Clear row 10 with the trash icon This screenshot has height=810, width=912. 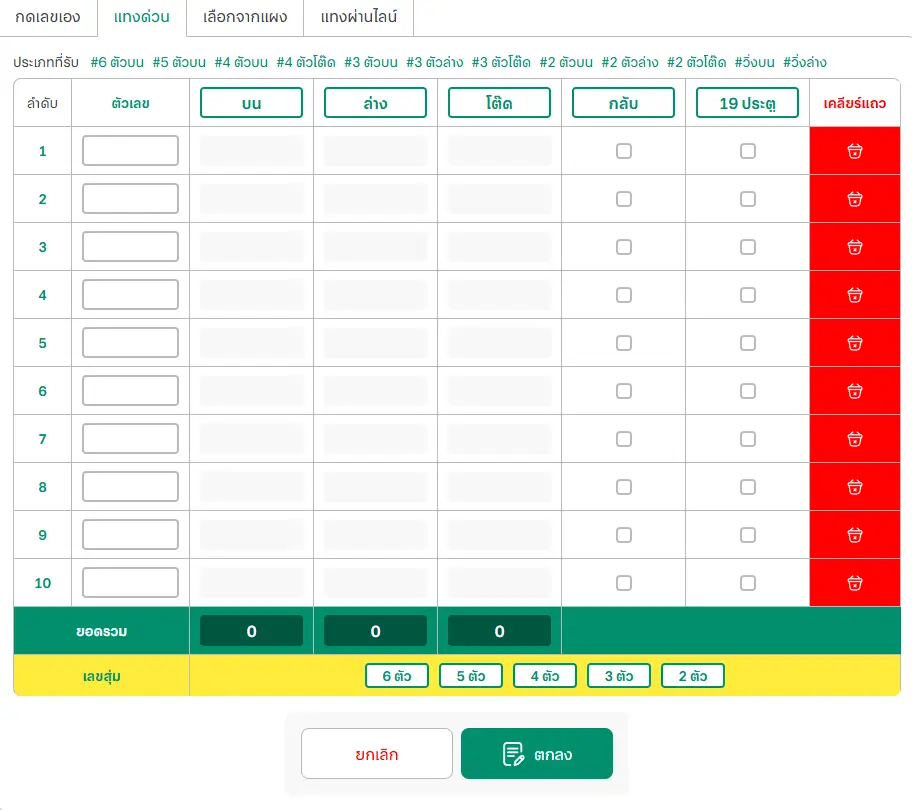[x=855, y=583]
